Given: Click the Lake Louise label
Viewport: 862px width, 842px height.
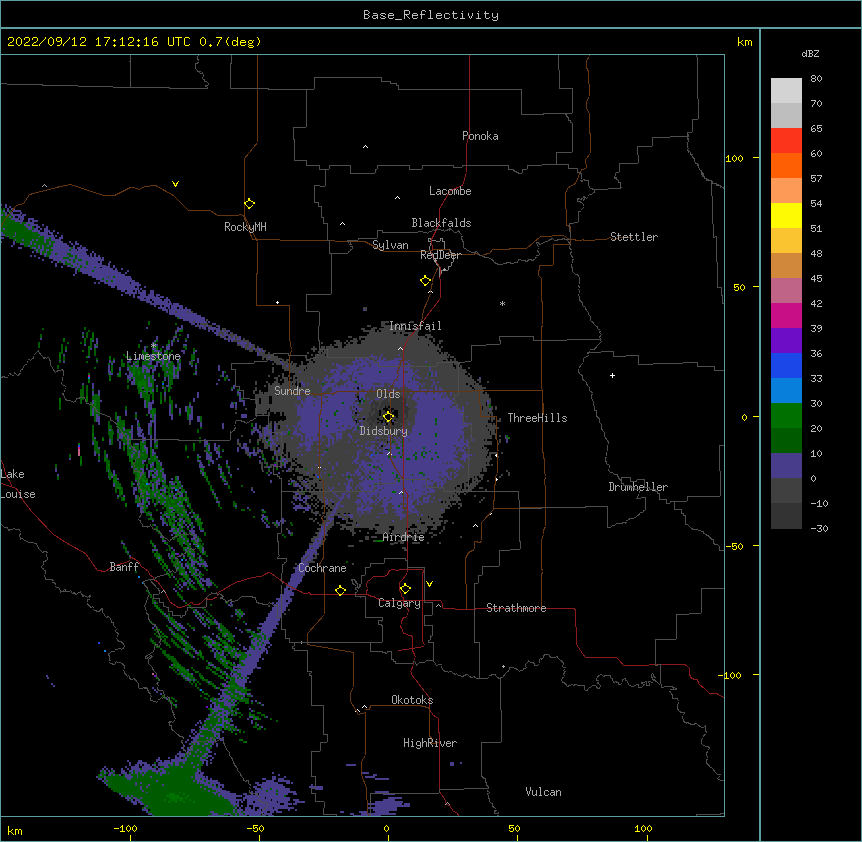Looking at the screenshot, I should click(18, 484).
